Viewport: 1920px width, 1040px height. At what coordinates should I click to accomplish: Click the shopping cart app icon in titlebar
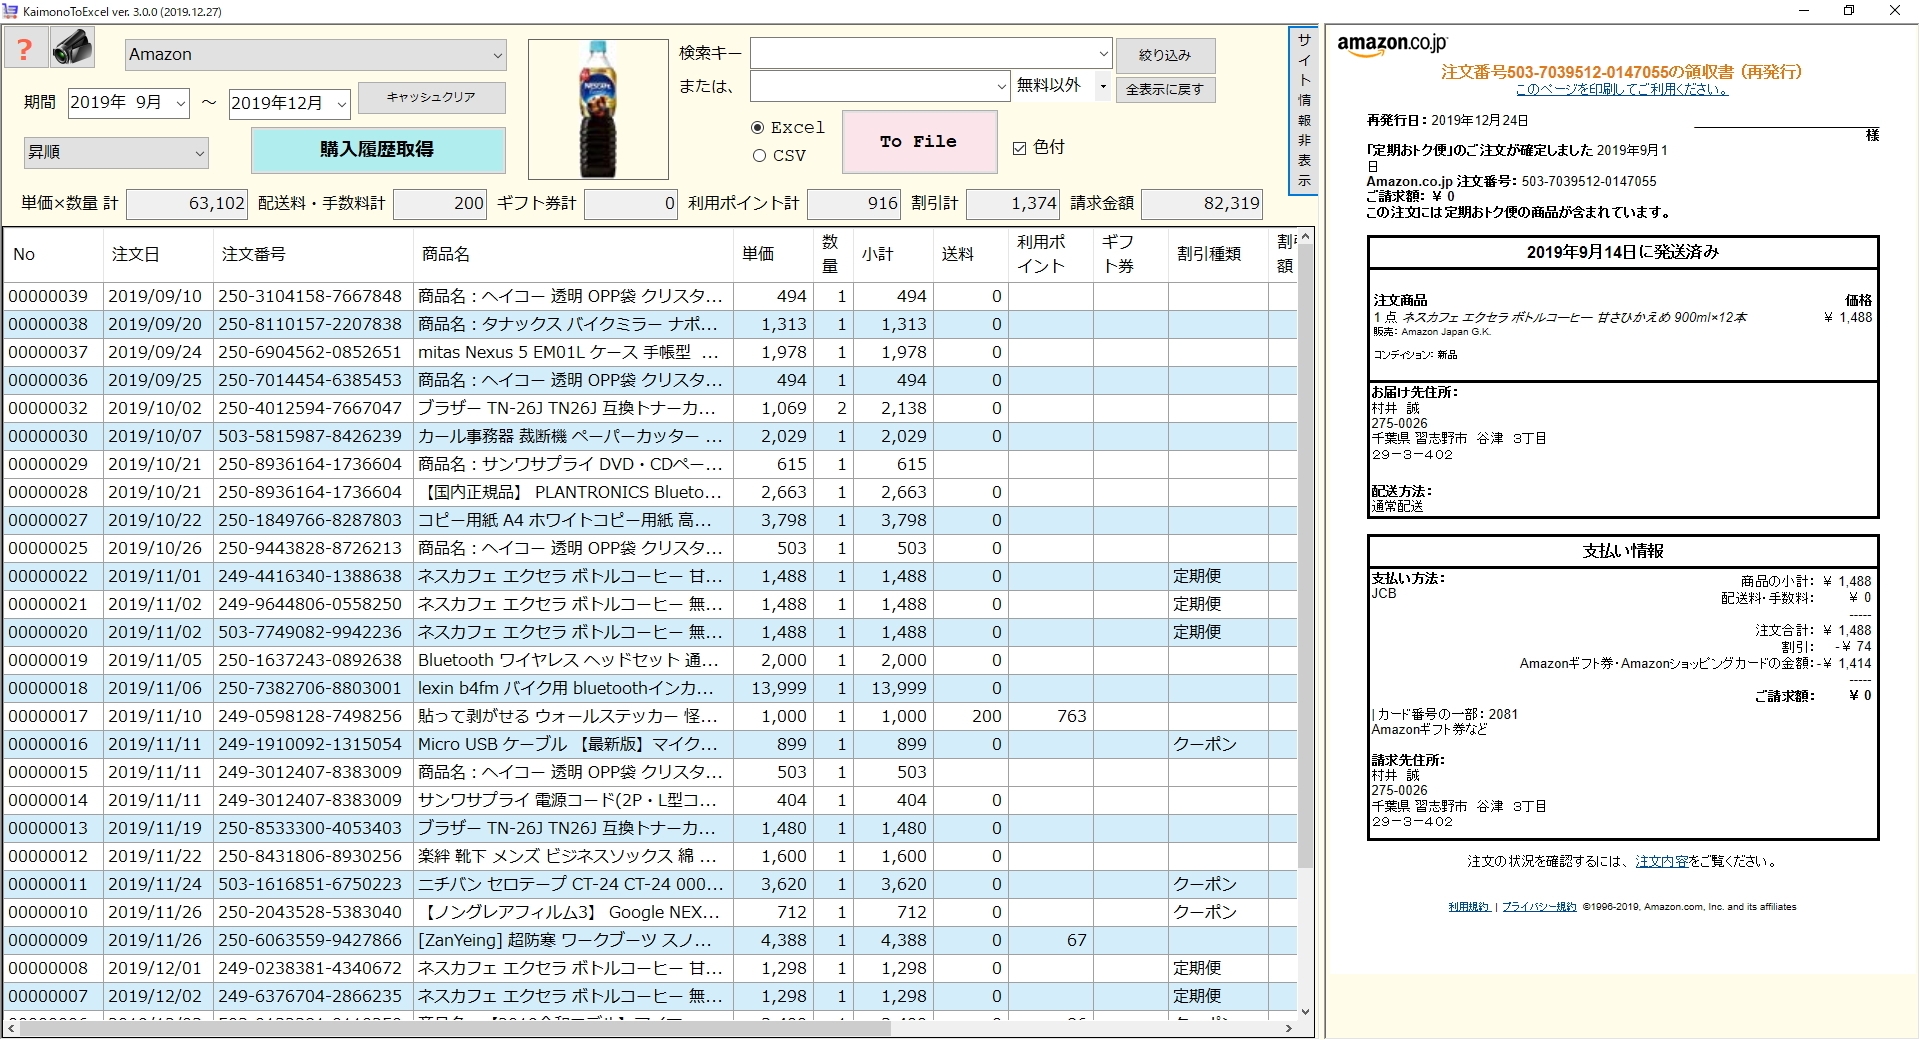tap(10, 11)
